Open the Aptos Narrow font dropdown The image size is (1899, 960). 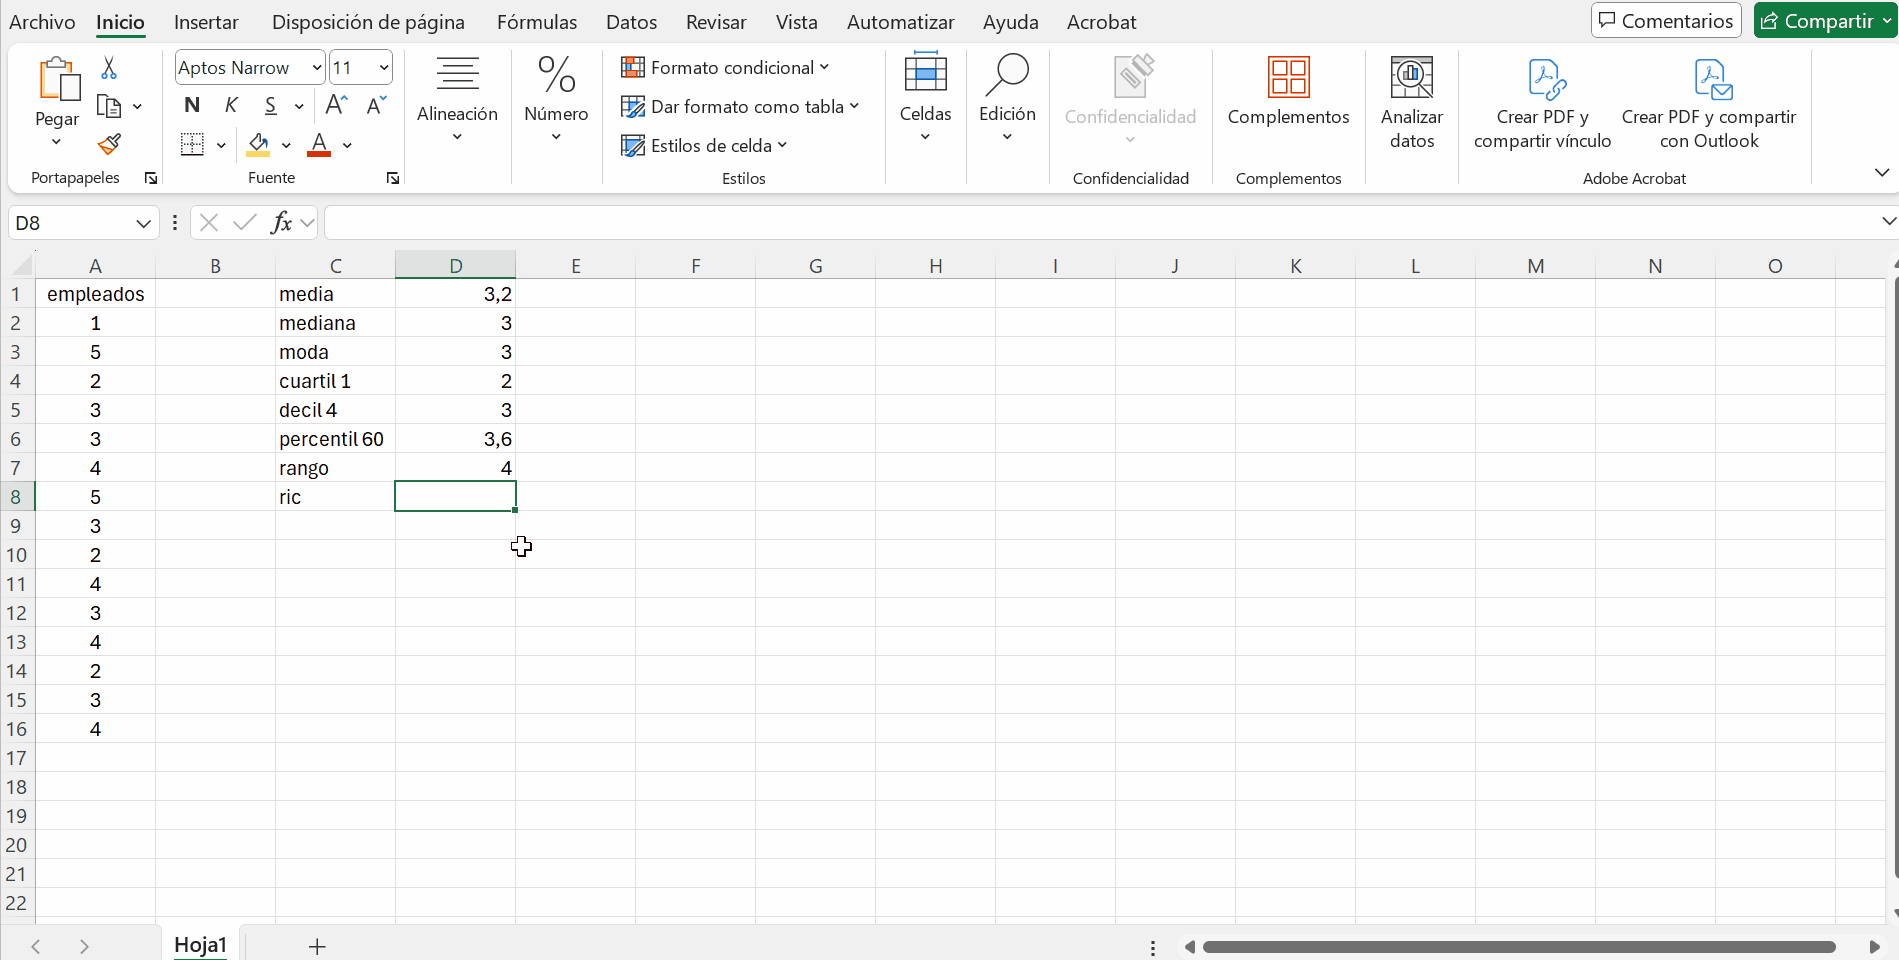(x=316, y=68)
